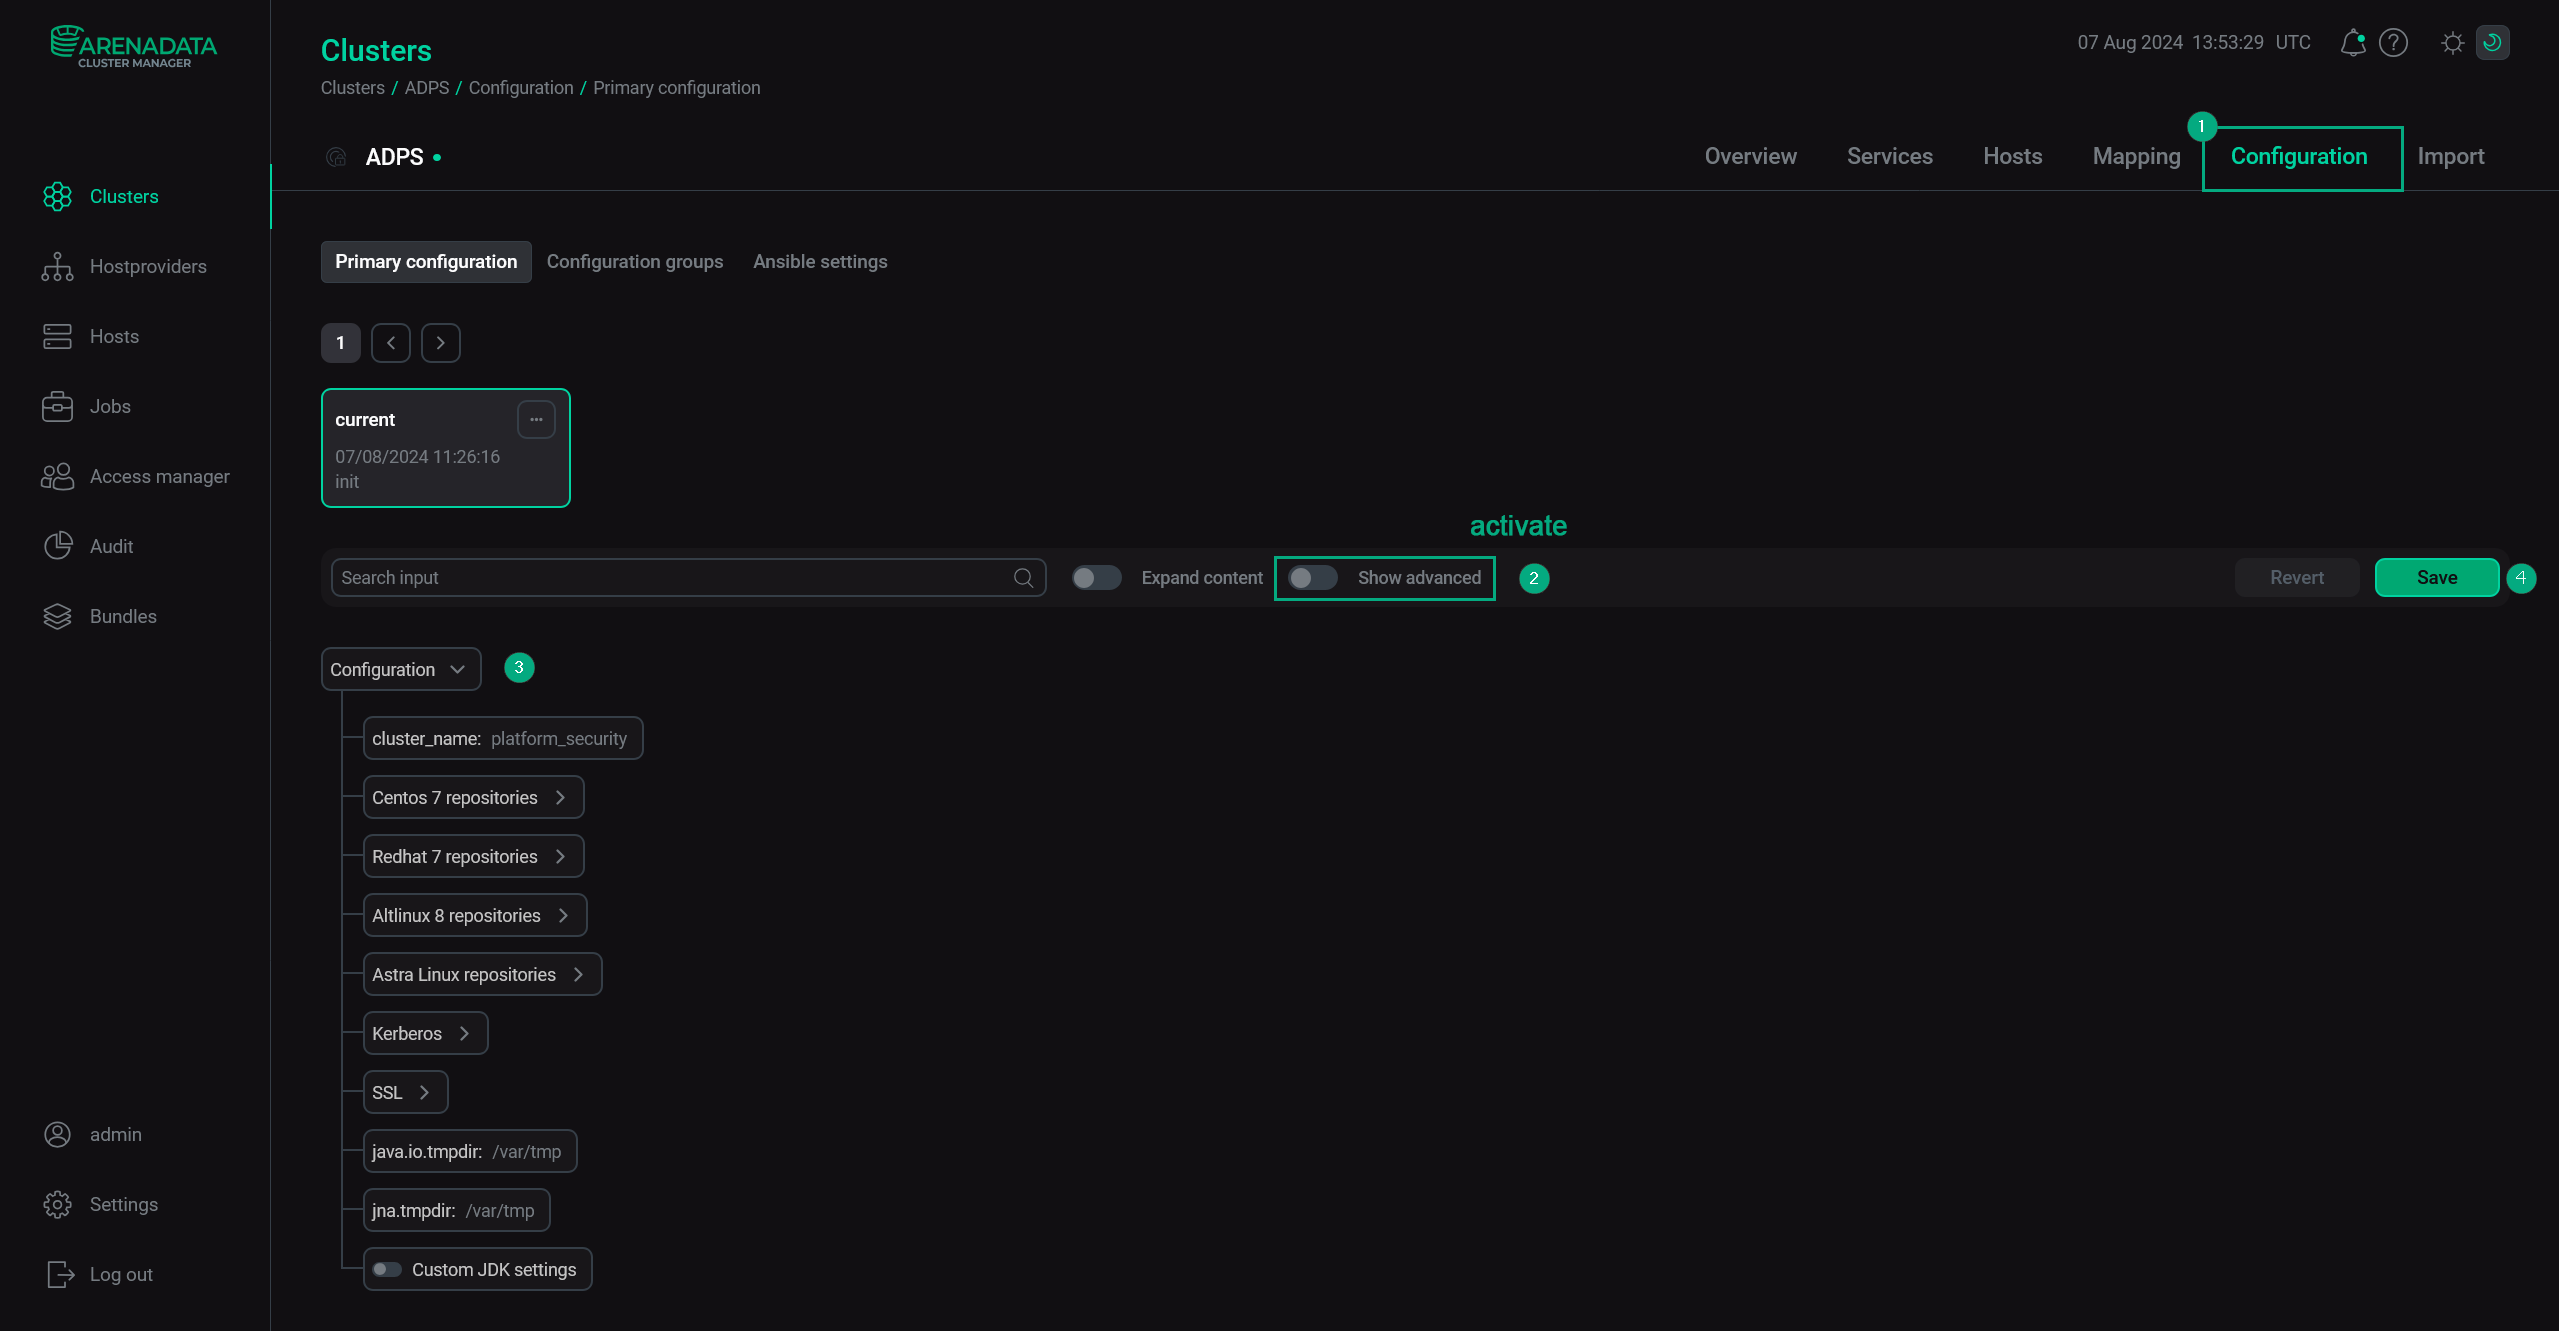
Task: Click the UTC date and time display
Action: point(2194,42)
